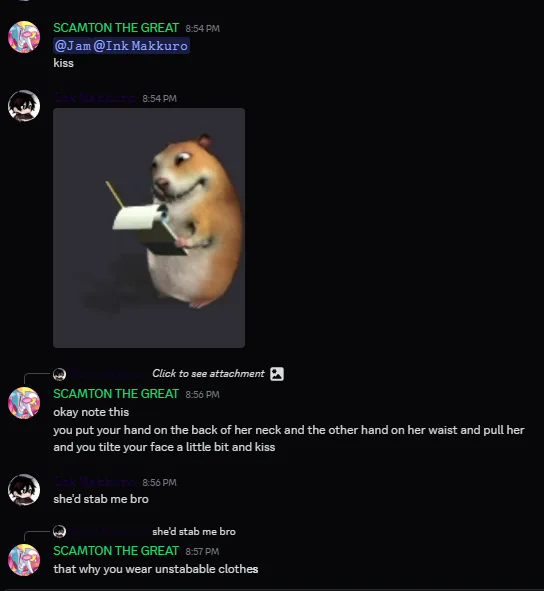Image resolution: width=544 pixels, height=591 pixels.
Task: Open the hamster writing notes GIF
Action: [x=149, y=228]
